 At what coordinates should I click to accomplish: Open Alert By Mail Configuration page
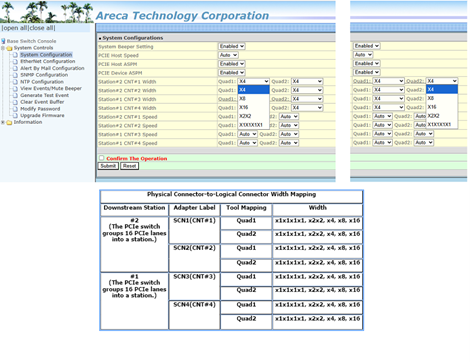(52, 68)
